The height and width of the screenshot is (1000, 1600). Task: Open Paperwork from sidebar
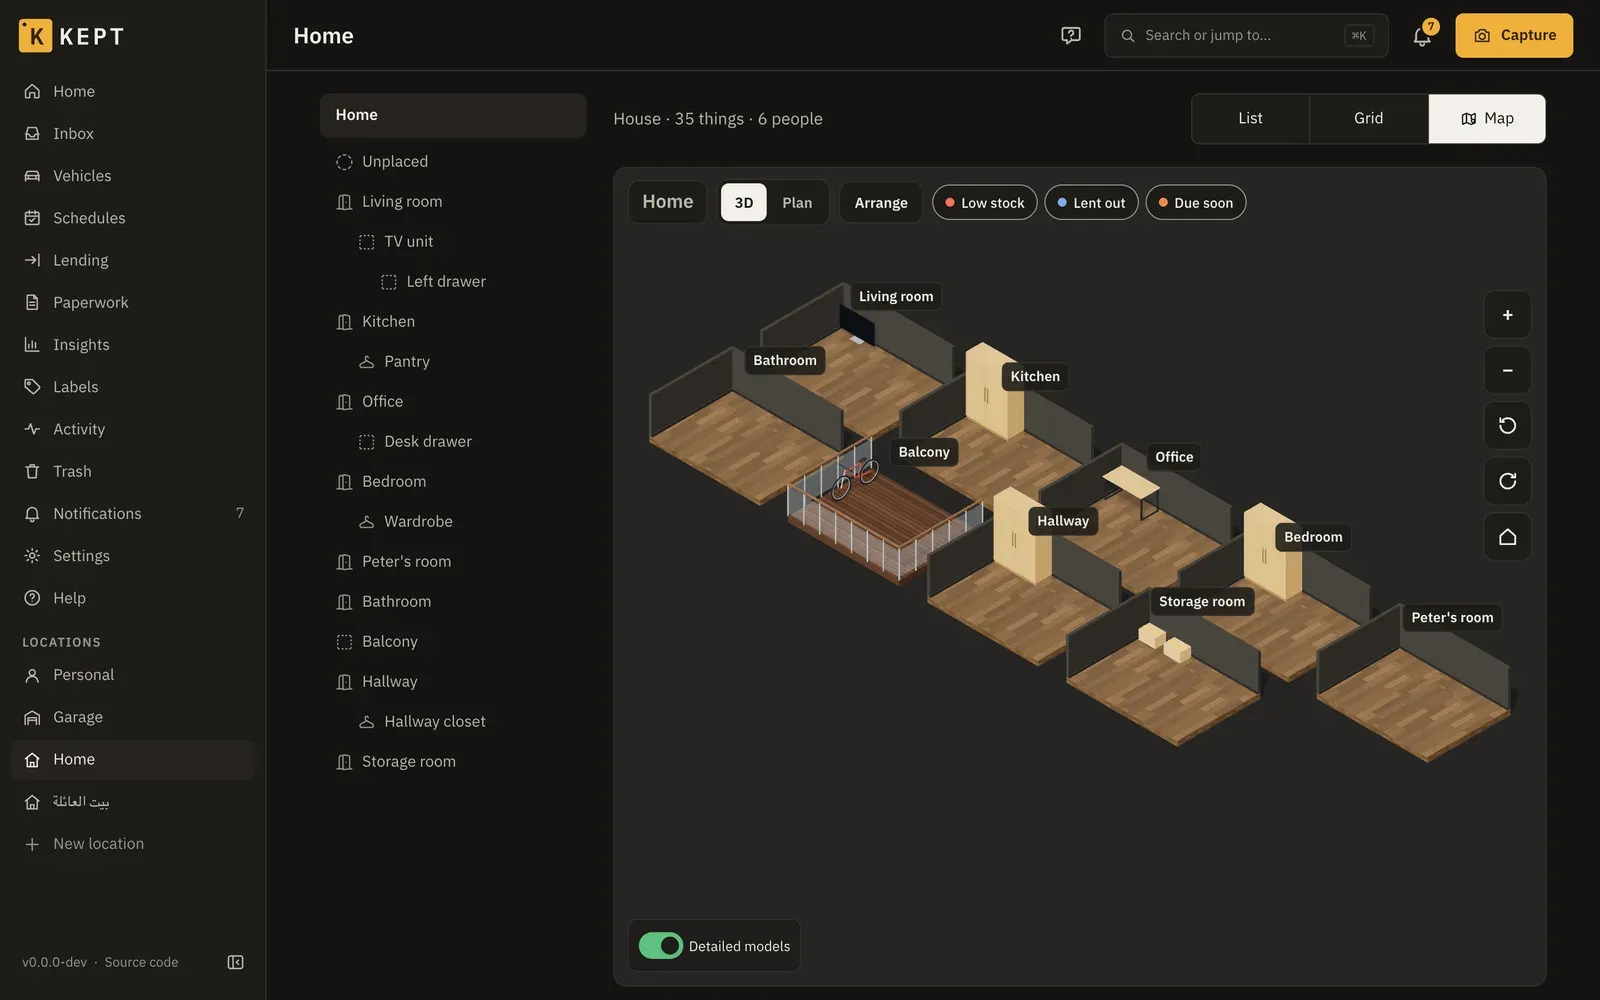pos(133,302)
